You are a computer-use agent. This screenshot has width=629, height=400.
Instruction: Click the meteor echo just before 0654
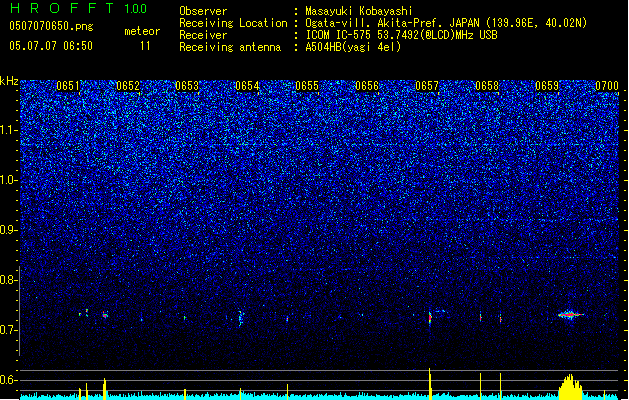pos(241,318)
